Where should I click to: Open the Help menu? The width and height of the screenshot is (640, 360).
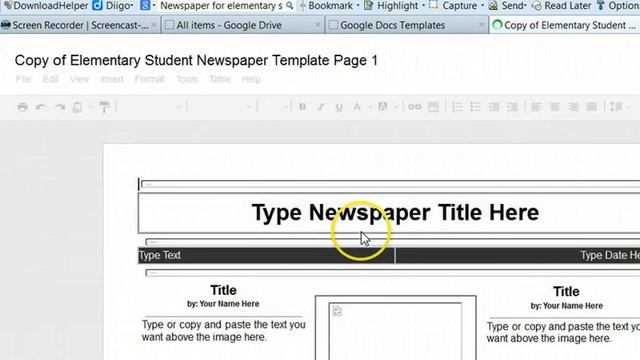(x=251, y=79)
